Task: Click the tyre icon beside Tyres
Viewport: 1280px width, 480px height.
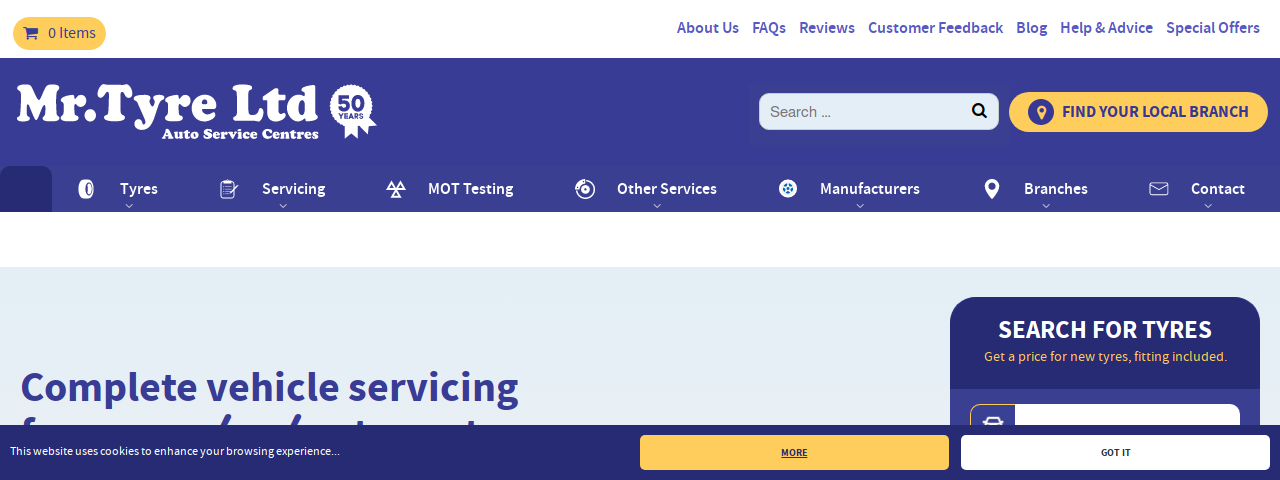Action: 86,189
